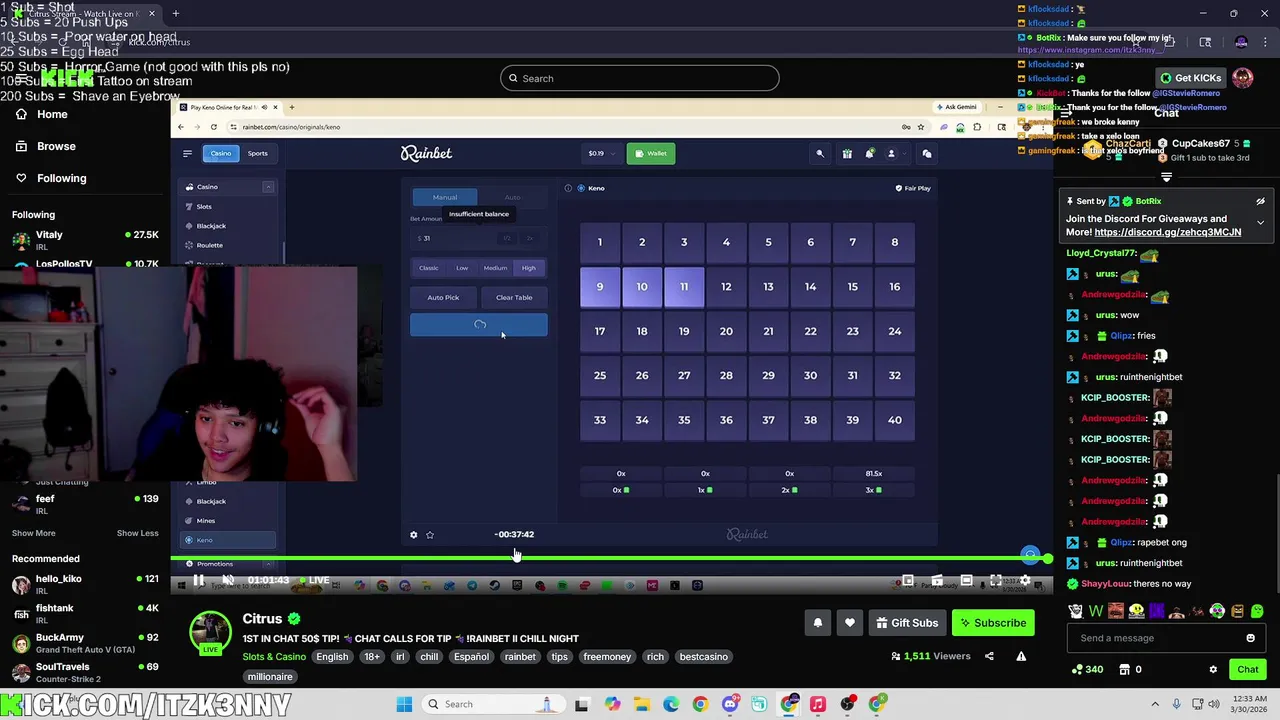1280x720 pixels.
Task: Show Keno game info icon
Action: click(568, 188)
